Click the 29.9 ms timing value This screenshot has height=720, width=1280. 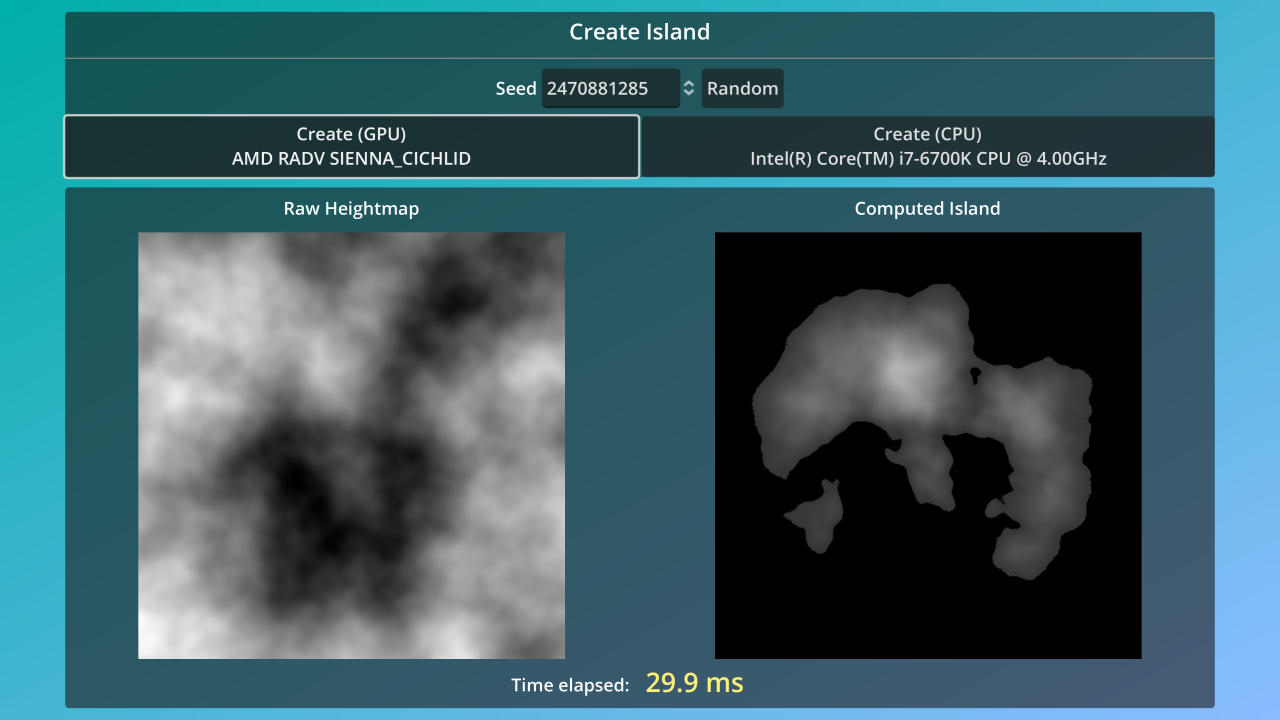pyautogui.click(x=694, y=683)
